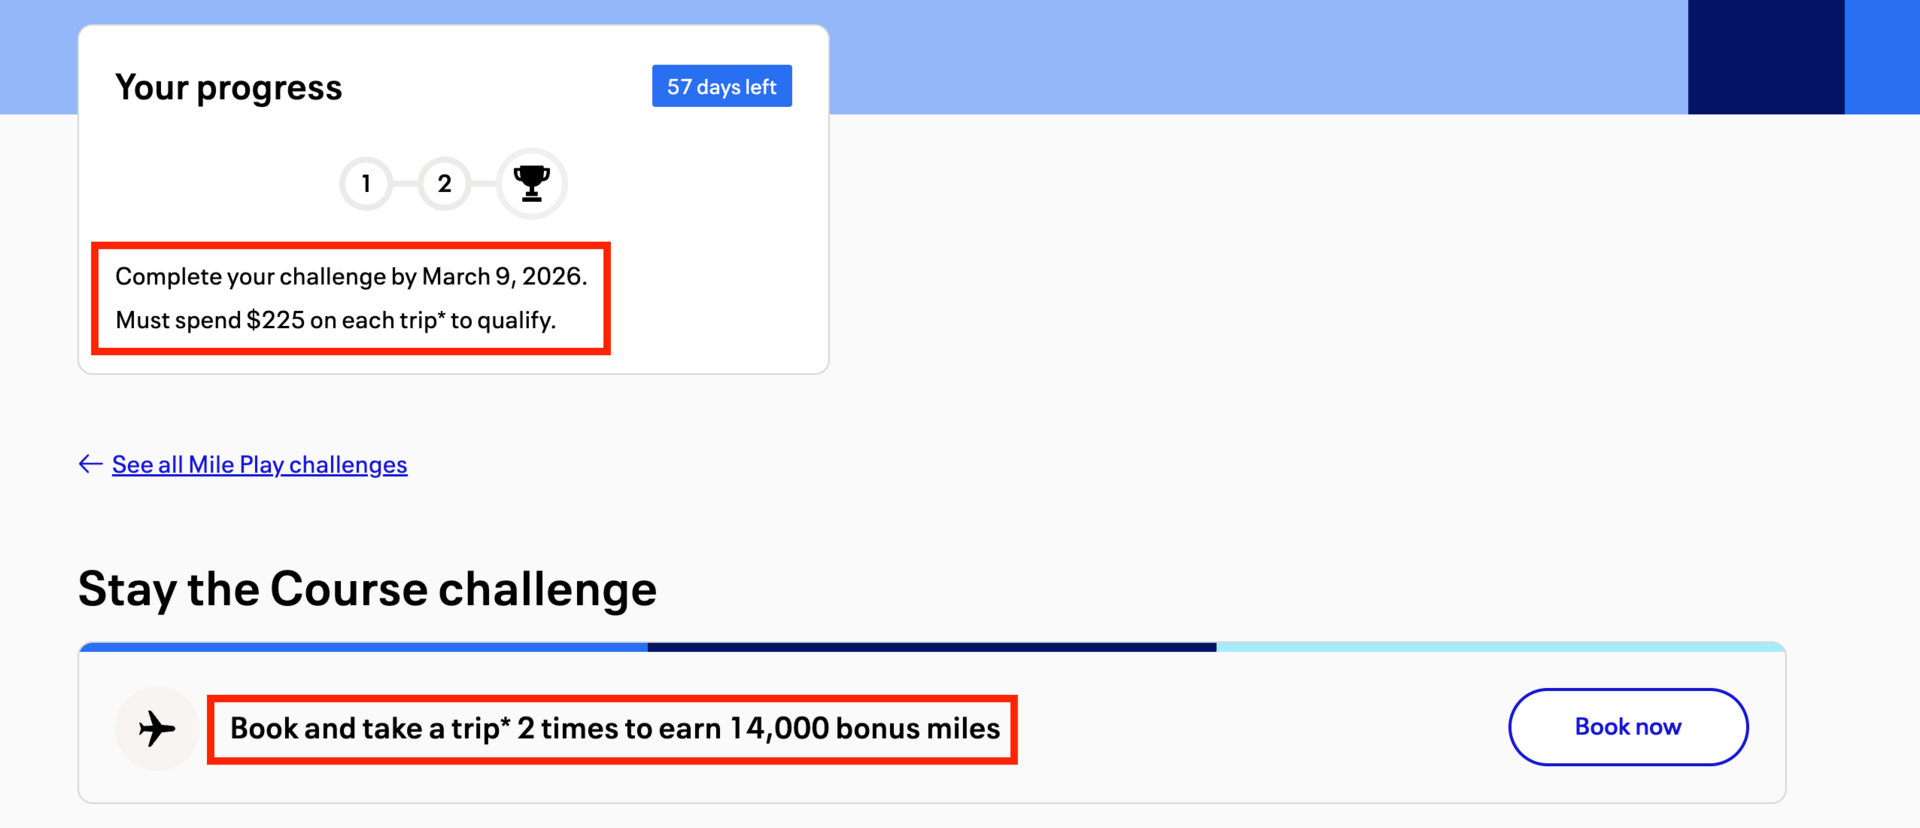The image size is (1920, 828).
Task: Click the March 9, 2026 deadline text
Action: point(351,276)
